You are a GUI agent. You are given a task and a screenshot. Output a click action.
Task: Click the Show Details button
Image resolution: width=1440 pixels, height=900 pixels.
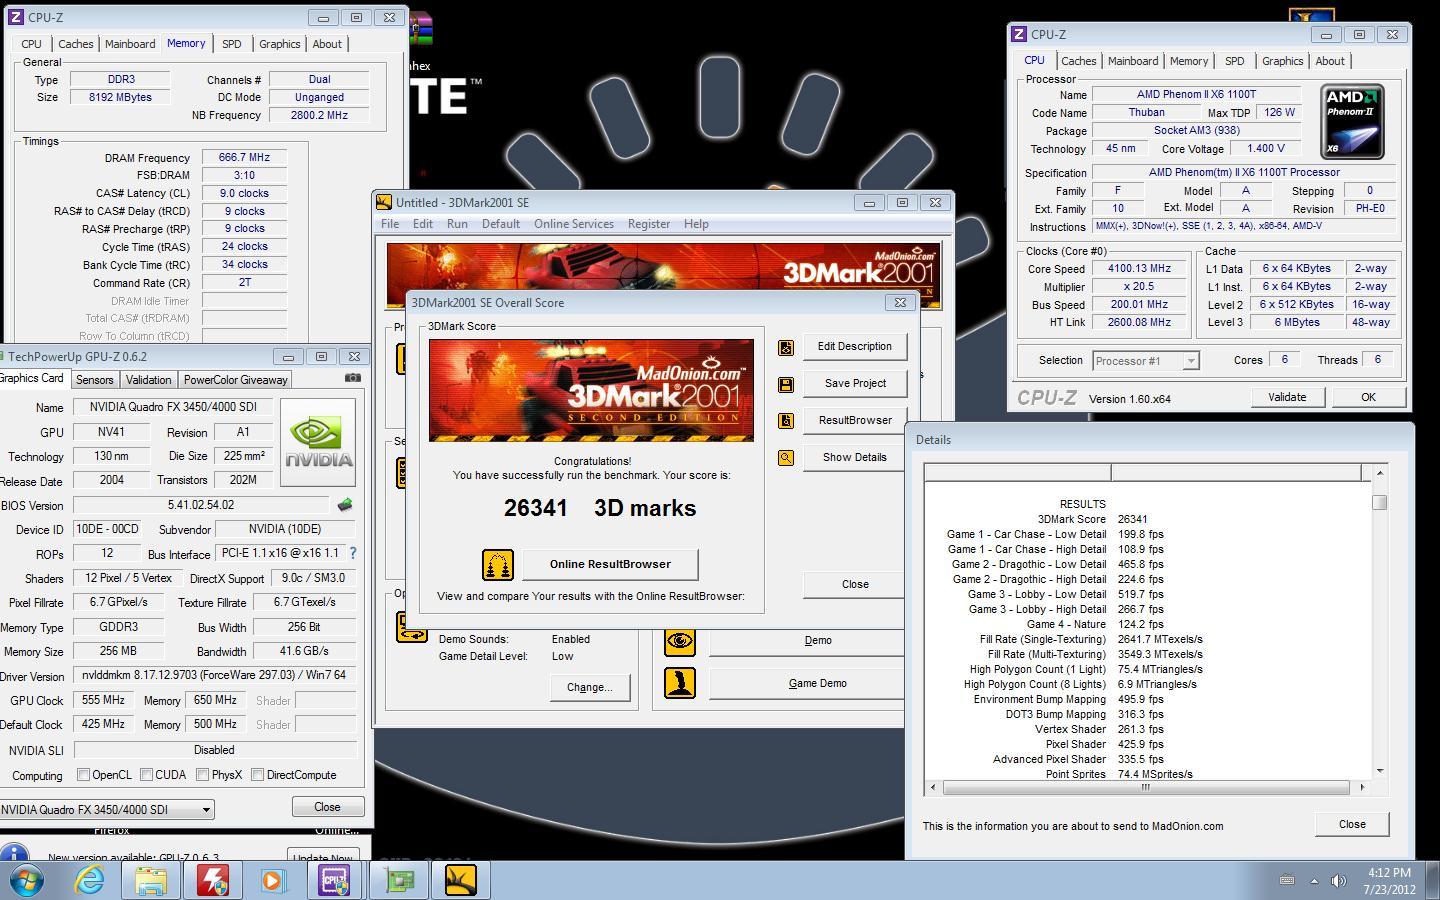[x=855, y=458]
